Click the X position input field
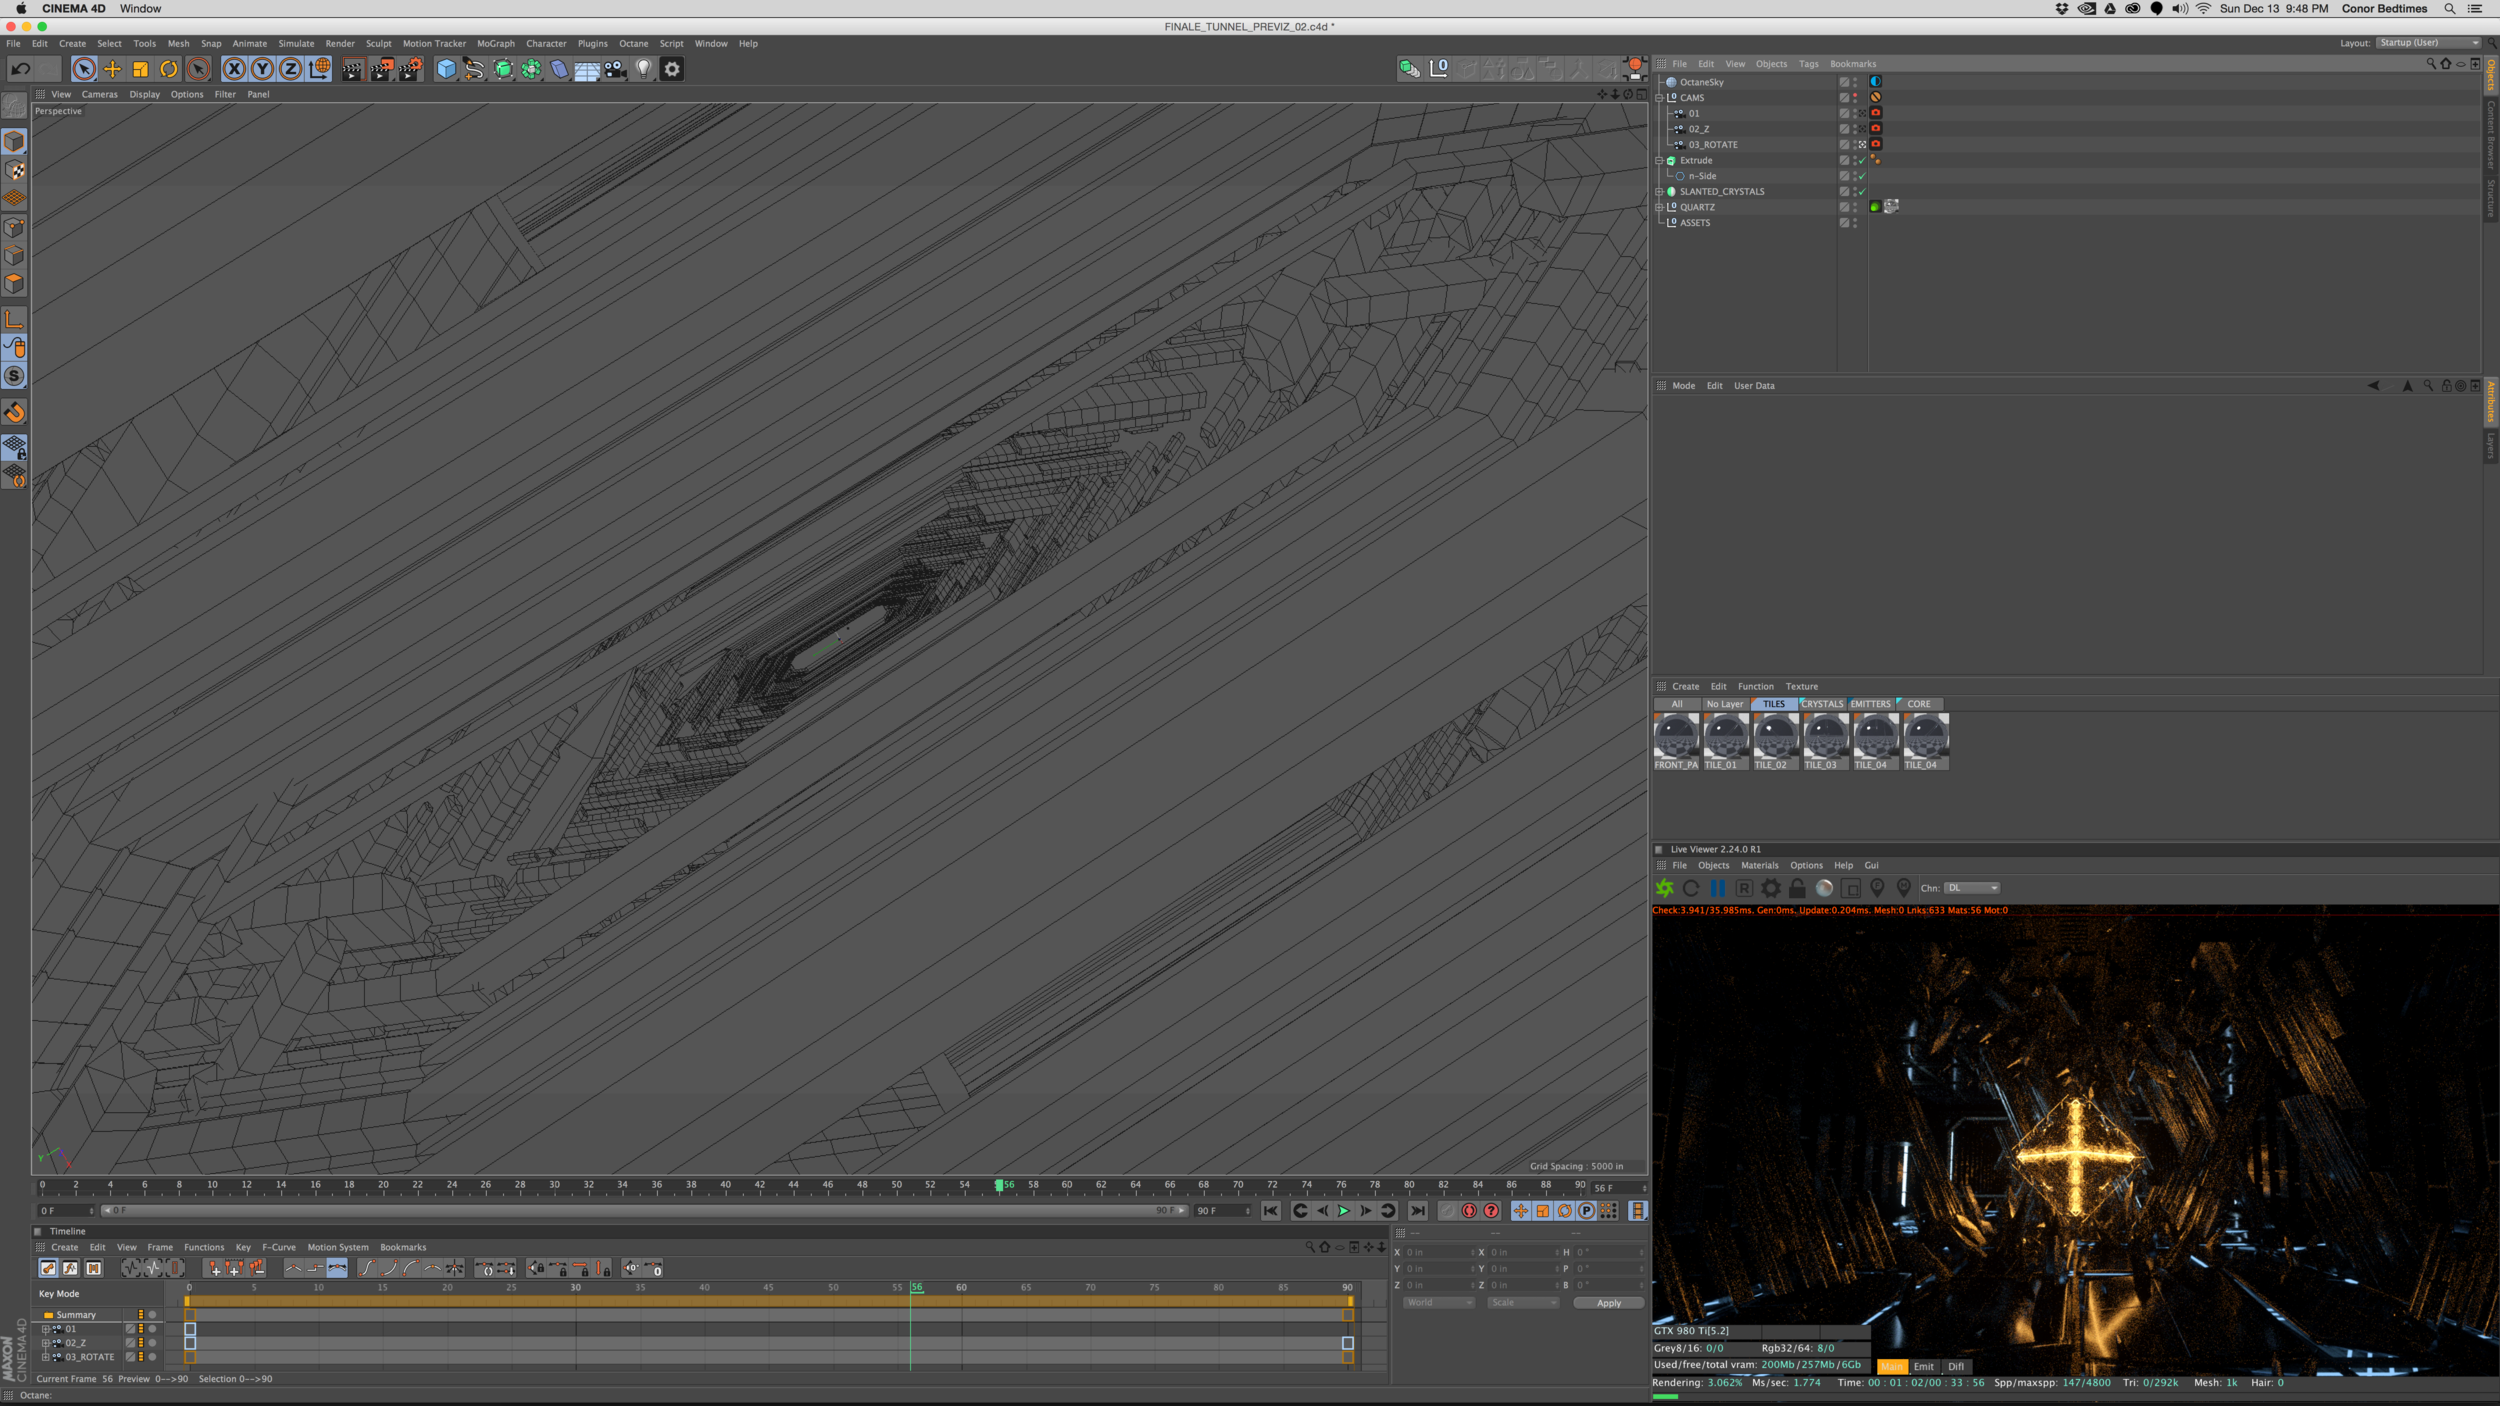Screen dimensions: 2500x1406 point(1438,1253)
